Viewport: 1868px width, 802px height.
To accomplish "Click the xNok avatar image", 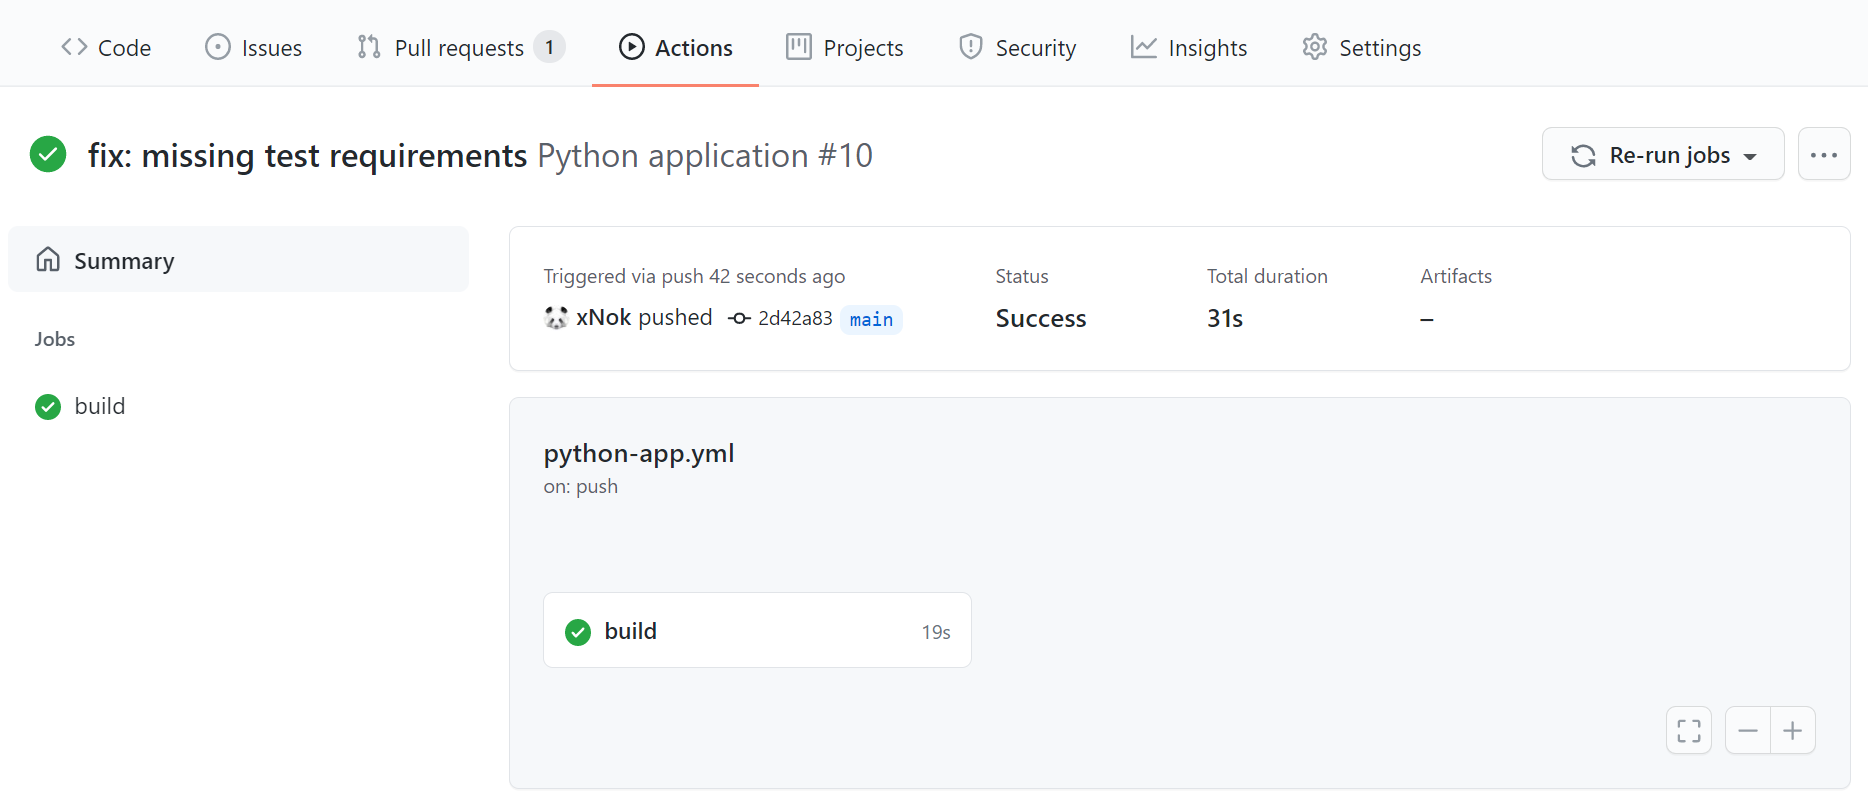I will coord(556,318).
